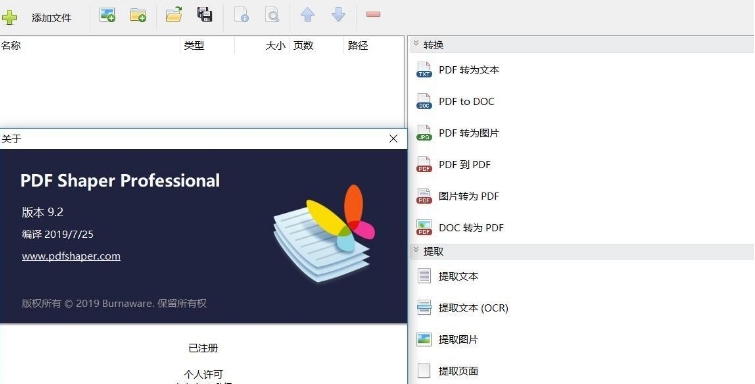The width and height of the screenshot is (755, 384).
Task: Click the 版本 9.2 version text
Action: point(42,212)
